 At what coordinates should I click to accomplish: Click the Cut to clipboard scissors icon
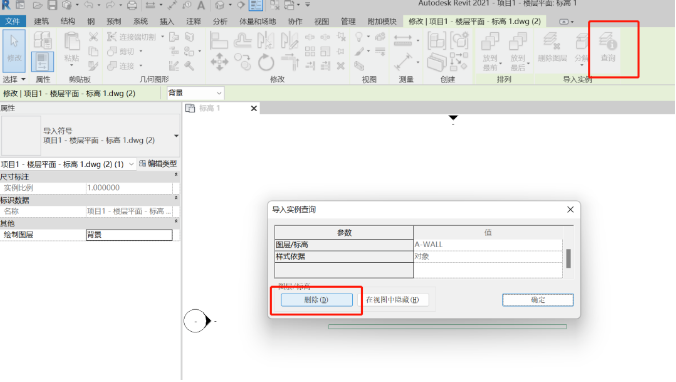tap(93, 37)
